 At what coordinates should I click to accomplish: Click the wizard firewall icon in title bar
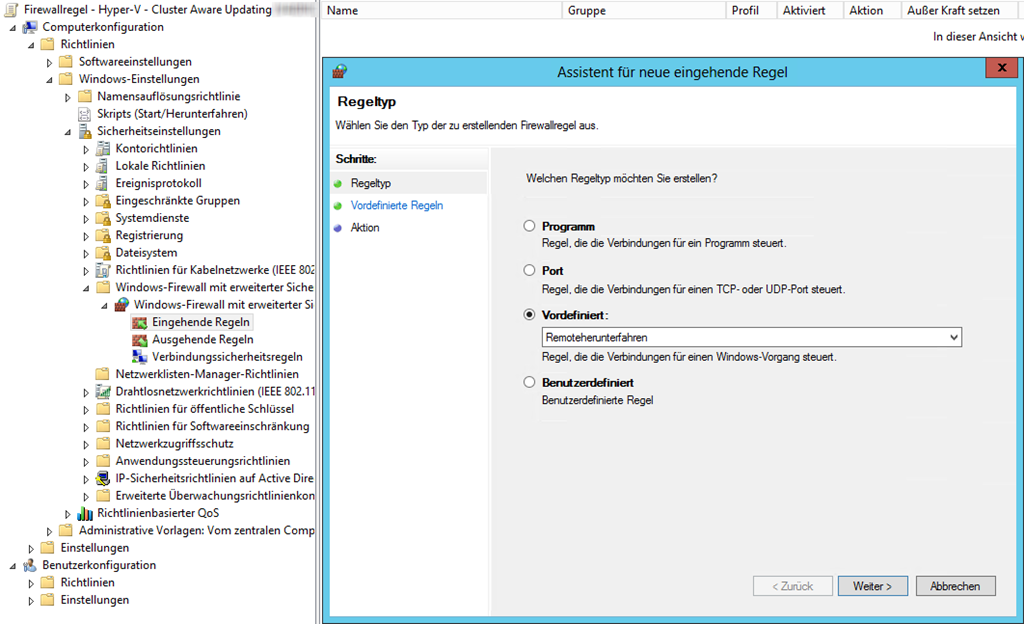pyautogui.click(x=339, y=71)
